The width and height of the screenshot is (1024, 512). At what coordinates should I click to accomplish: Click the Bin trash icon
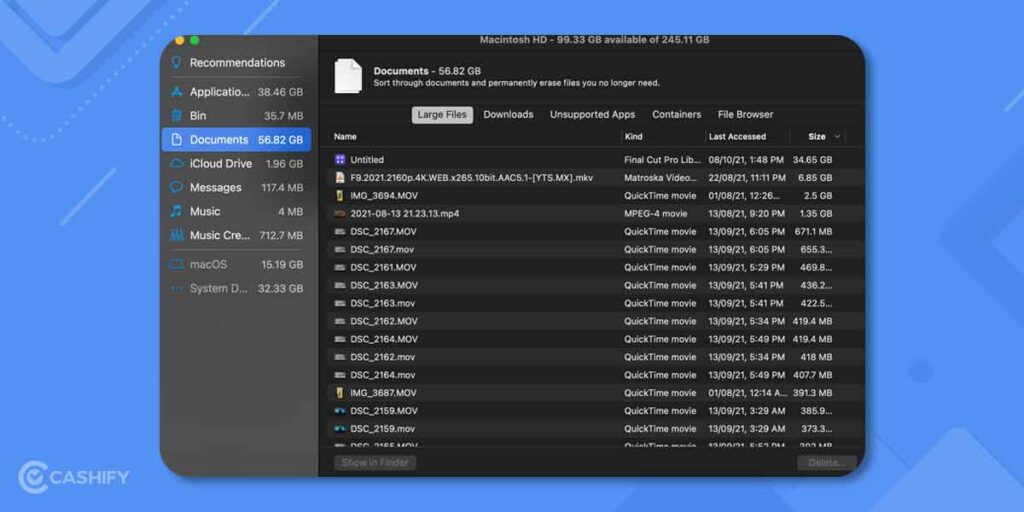pyautogui.click(x=176, y=116)
